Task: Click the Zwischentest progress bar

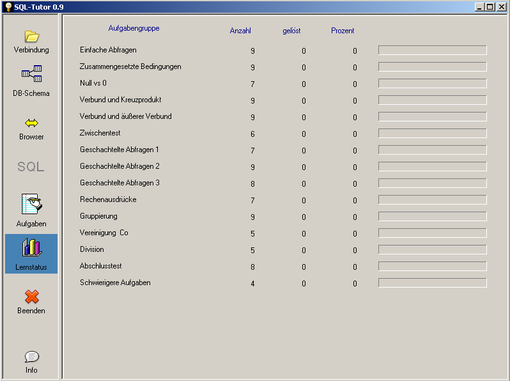Action: click(432, 133)
